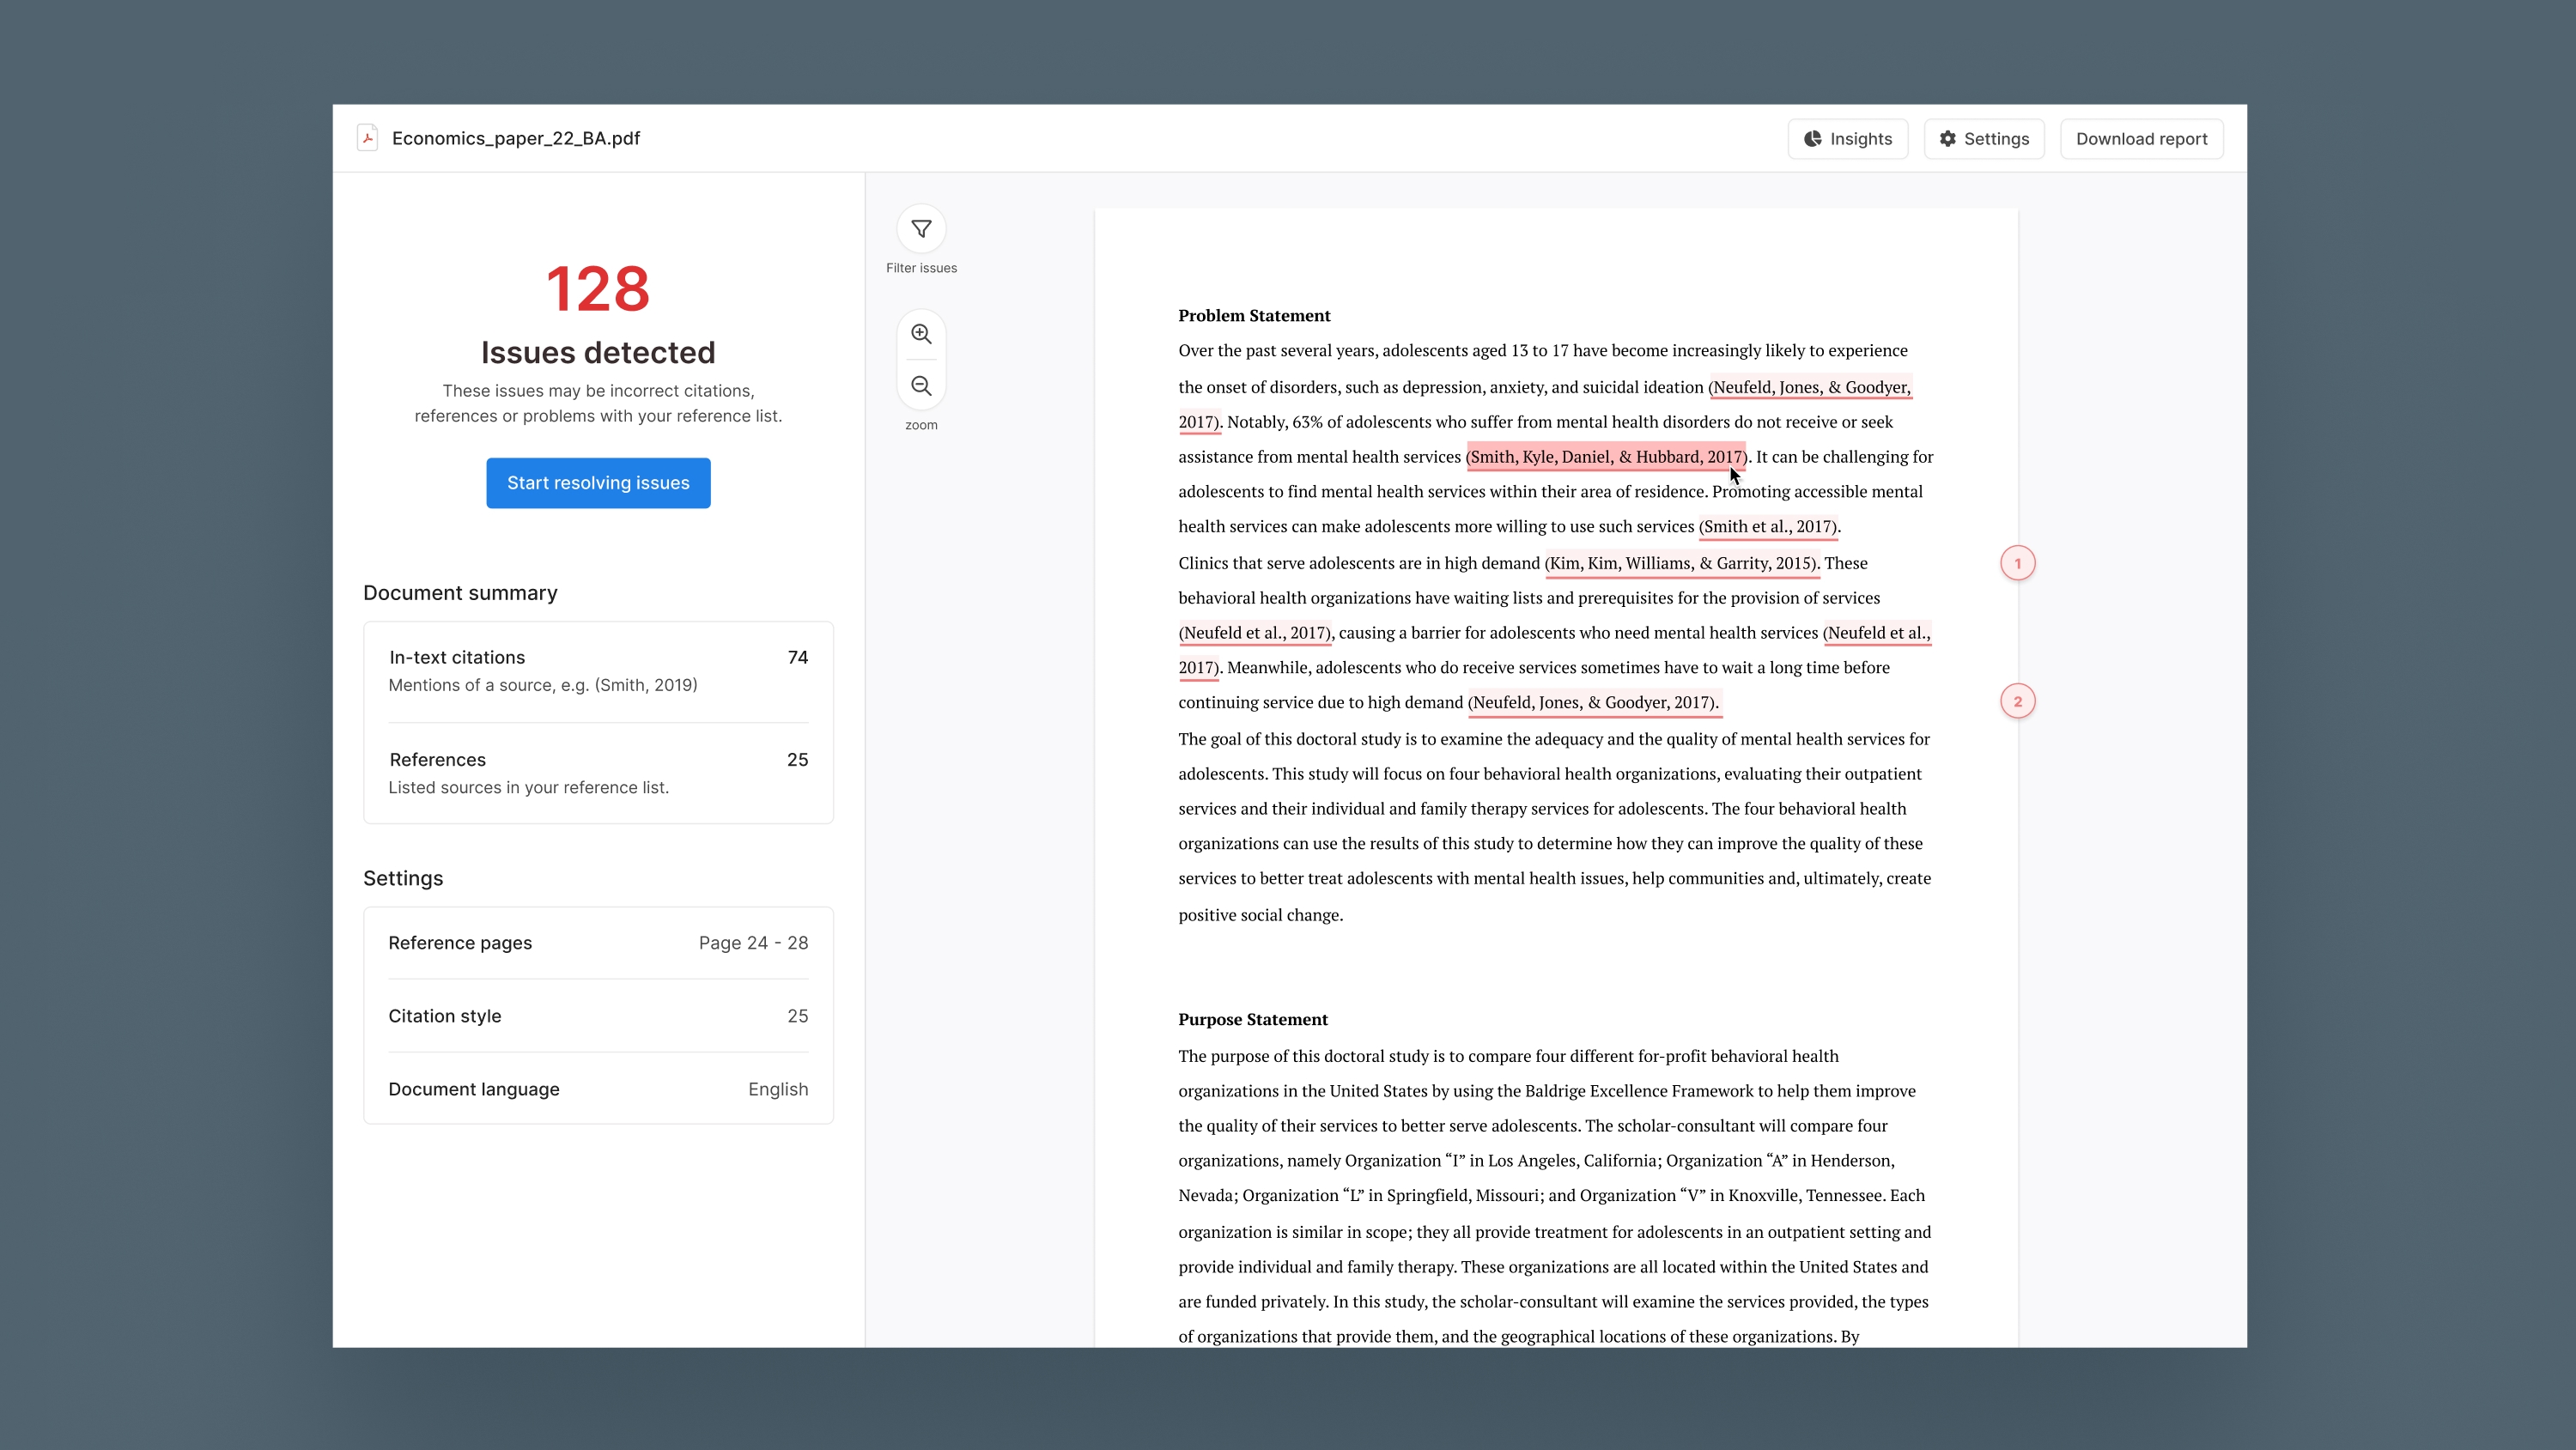The image size is (2576, 1450).
Task: Open the Citation style setting
Action: point(598,1016)
